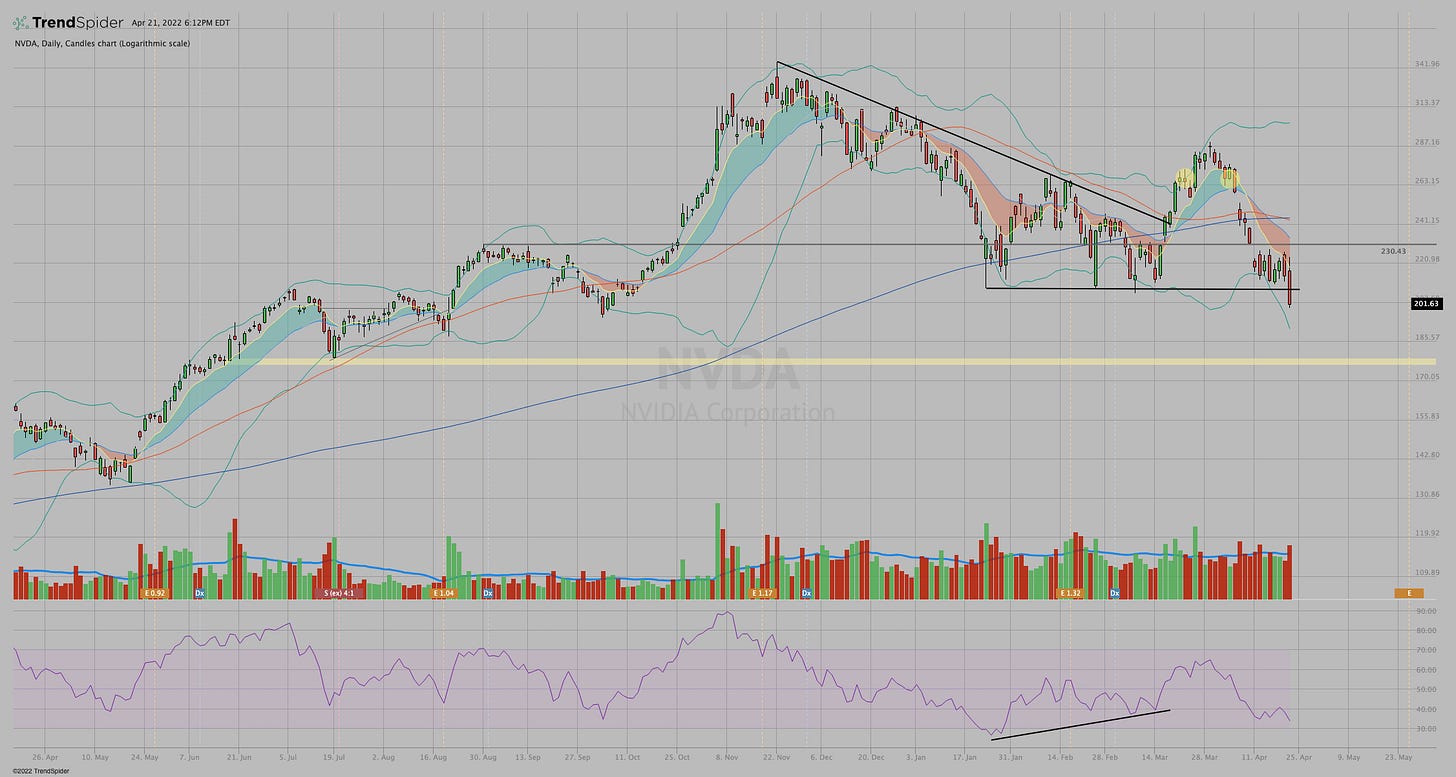The height and width of the screenshot is (777, 1456).
Task: Click the 313.37 price axis value
Action: [x=1426, y=102]
